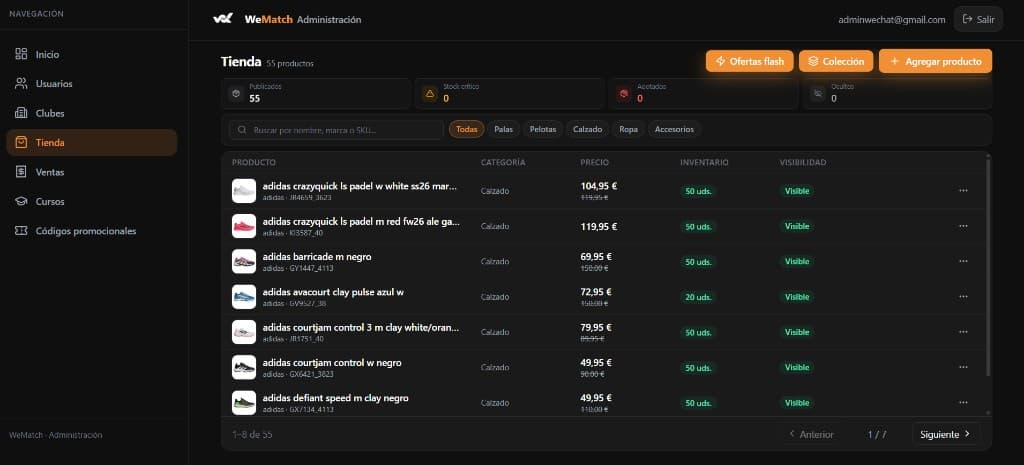This screenshot has width=1024, height=465.
Task: Select the Todas filter
Action: coord(466,129)
